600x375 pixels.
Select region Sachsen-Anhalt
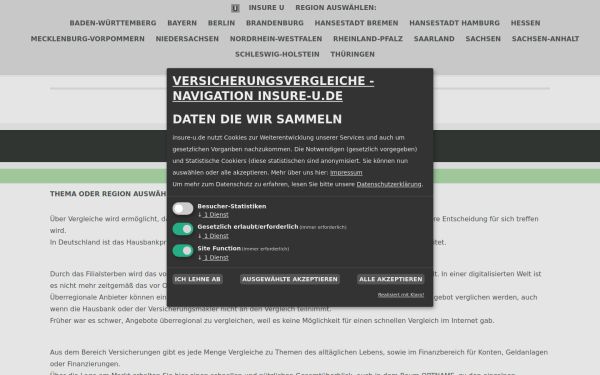point(545,39)
